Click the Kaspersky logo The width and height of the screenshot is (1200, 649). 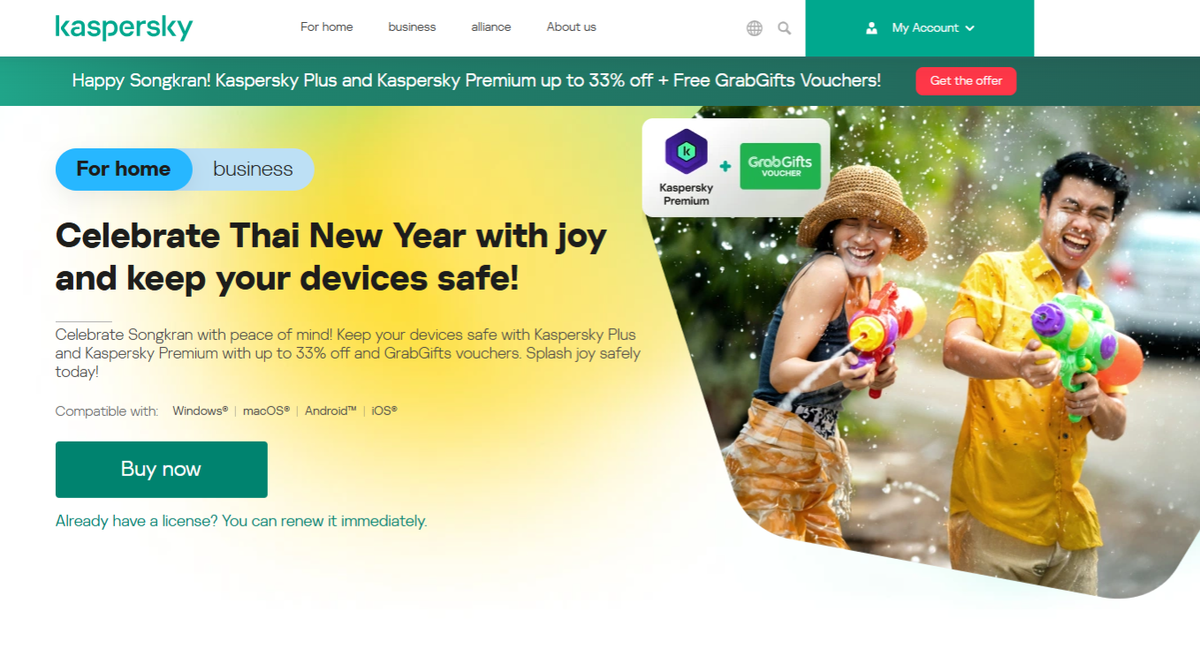[124, 28]
